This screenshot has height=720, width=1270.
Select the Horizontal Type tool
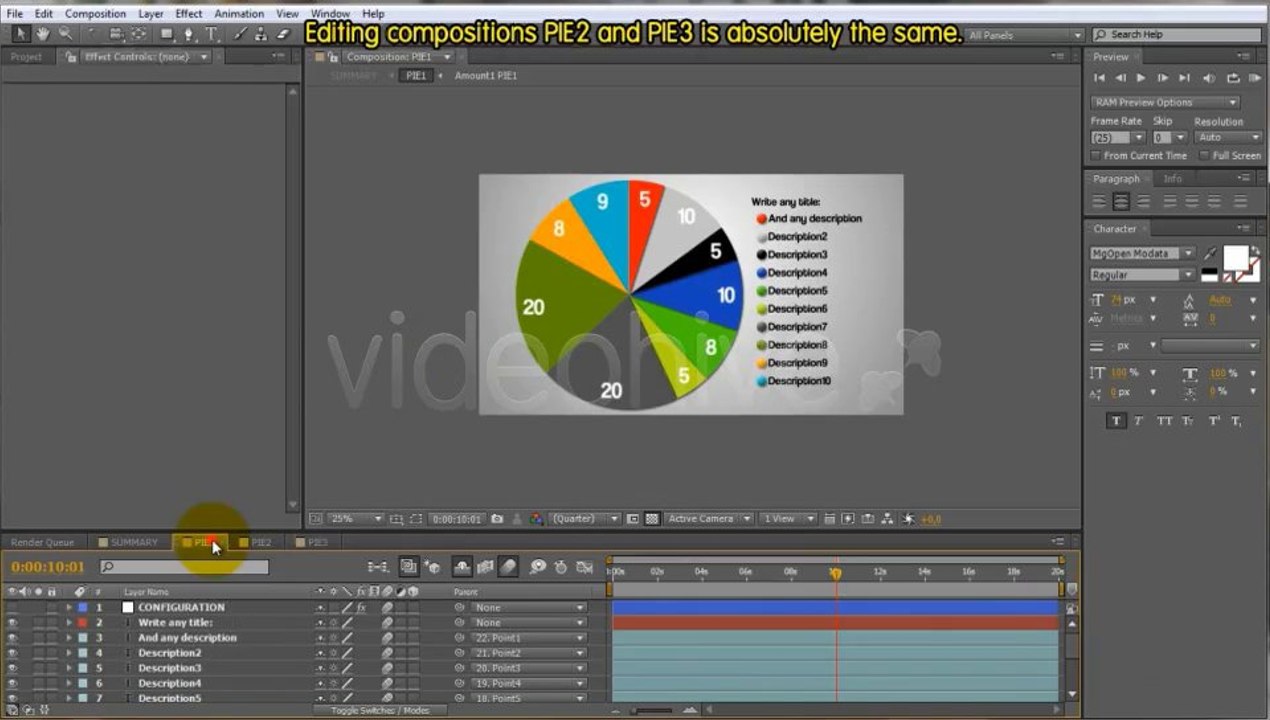(211, 34)
